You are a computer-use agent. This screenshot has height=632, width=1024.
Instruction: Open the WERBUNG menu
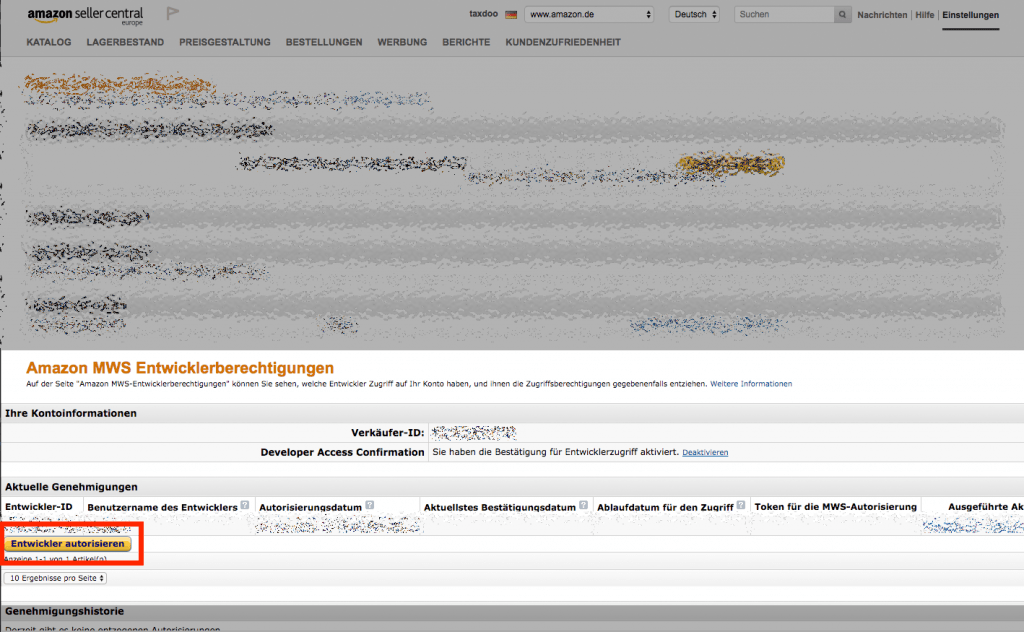pos(402,42)
